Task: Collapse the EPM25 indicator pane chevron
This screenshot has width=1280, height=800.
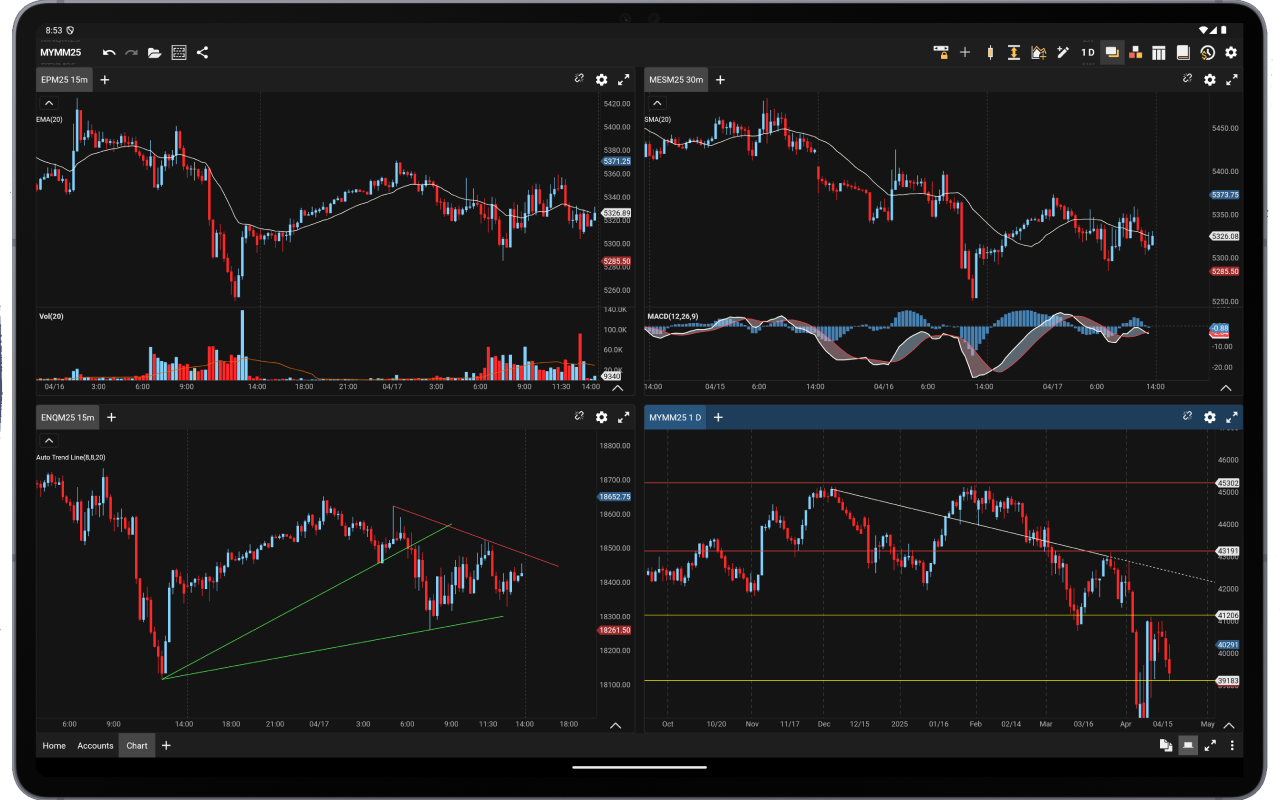Action: pos(48,102)
